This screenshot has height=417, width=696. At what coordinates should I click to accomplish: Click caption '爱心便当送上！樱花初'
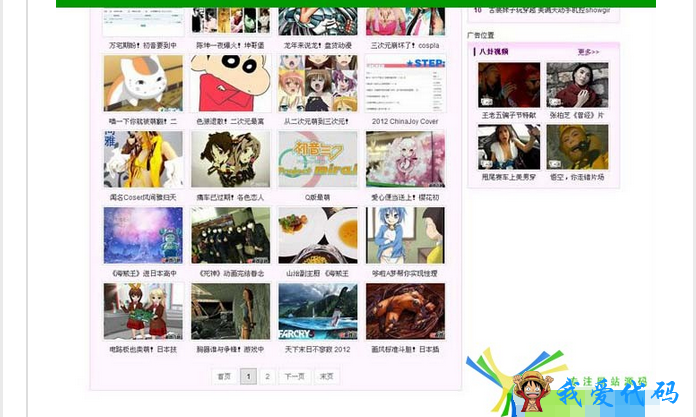coord(405,197)
